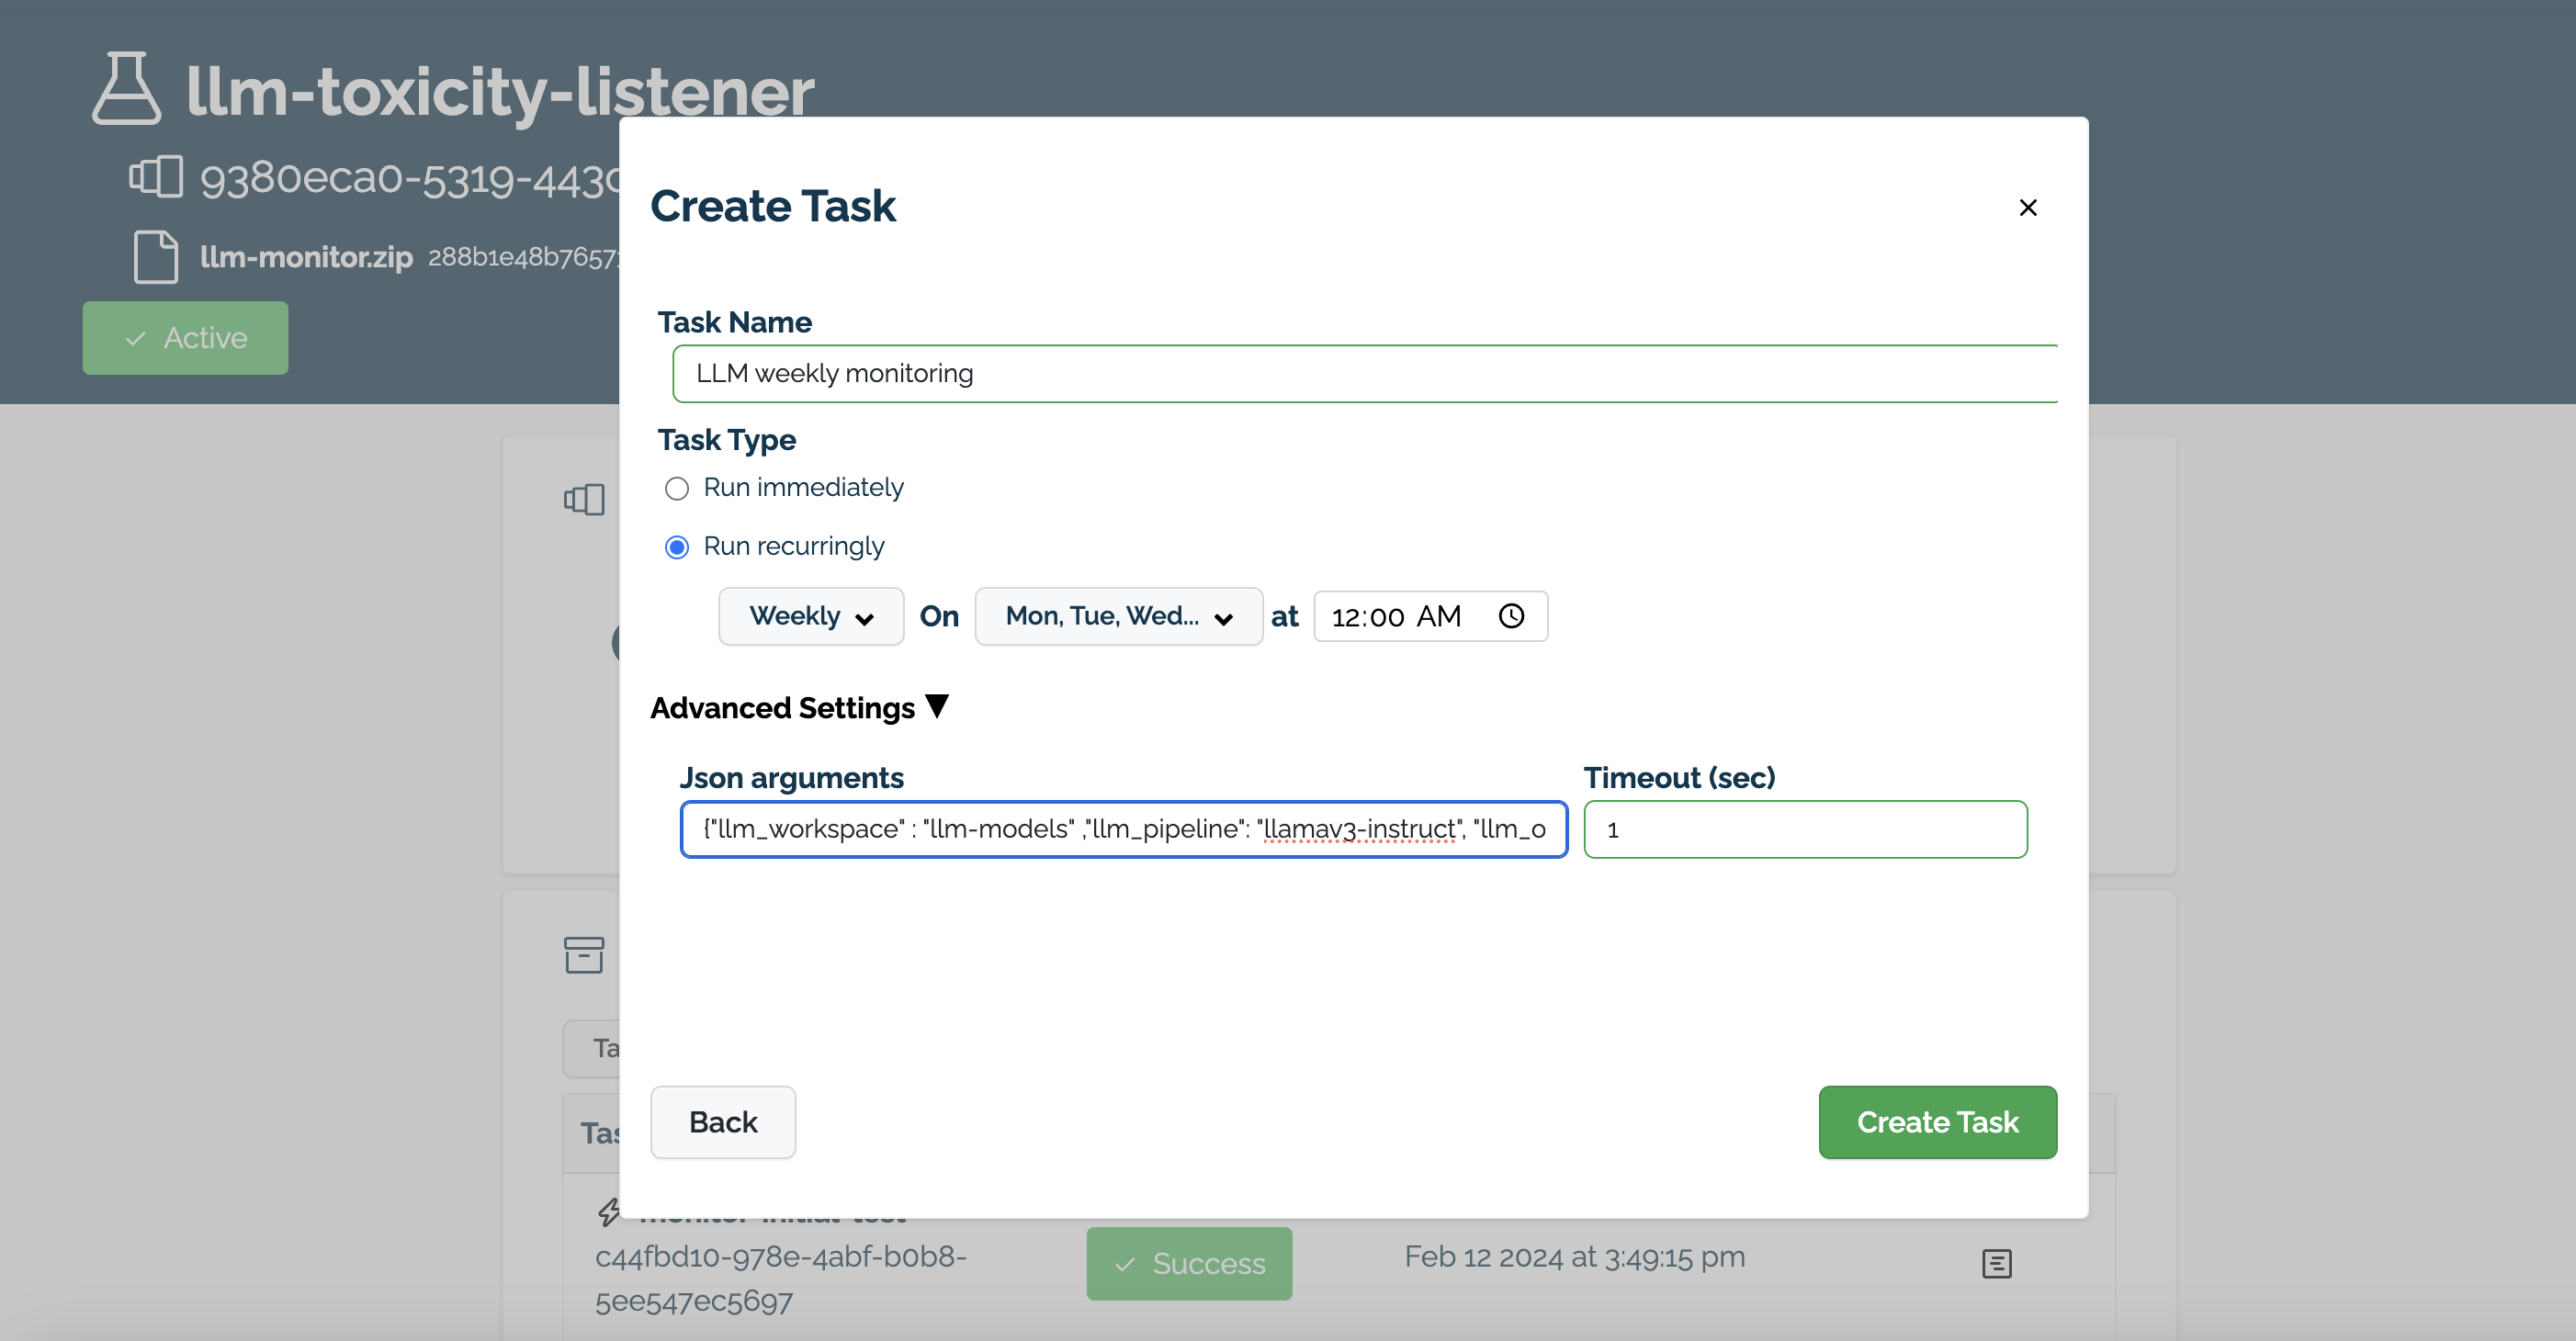Click the versions icon next to 9380eca0
The width and height of the screenshot is (2576, 1341).
click(x=155, y=177)
